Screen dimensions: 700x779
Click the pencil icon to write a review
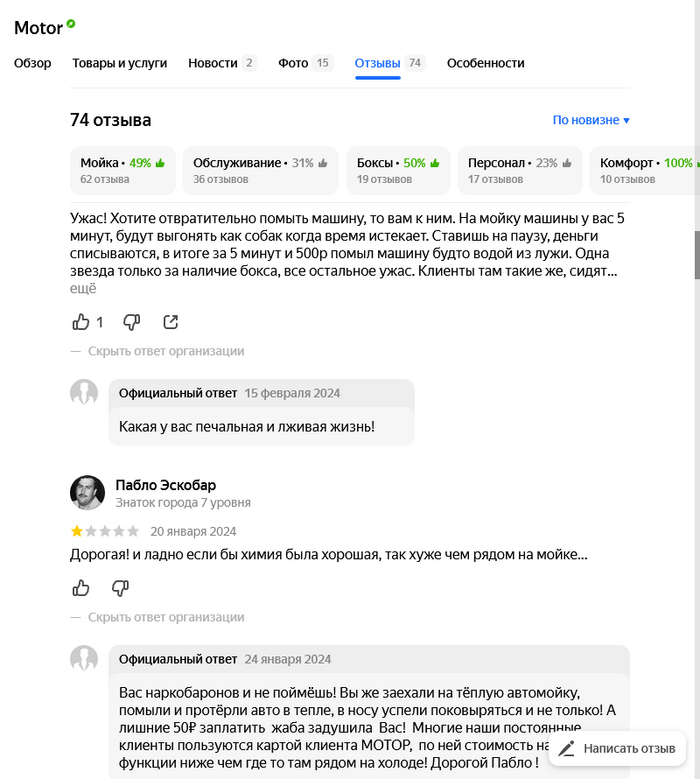click(x=567, y=748)
